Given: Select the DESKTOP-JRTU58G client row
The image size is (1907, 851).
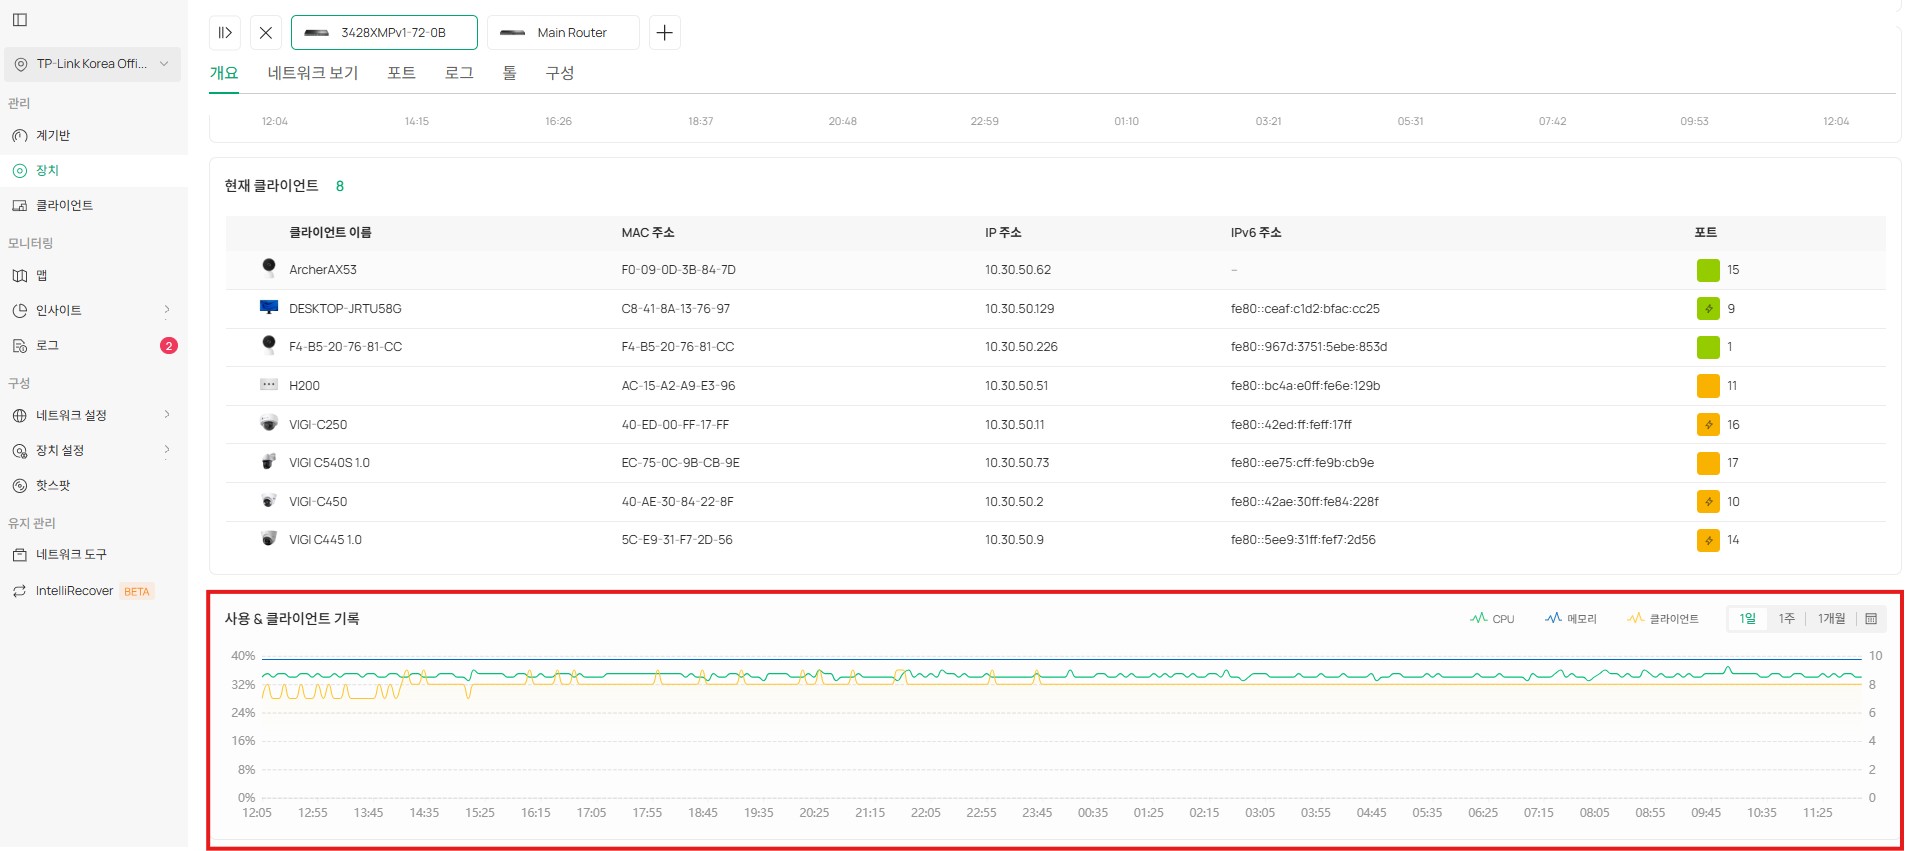Looking at the screenshot, I should coord(345,309).
